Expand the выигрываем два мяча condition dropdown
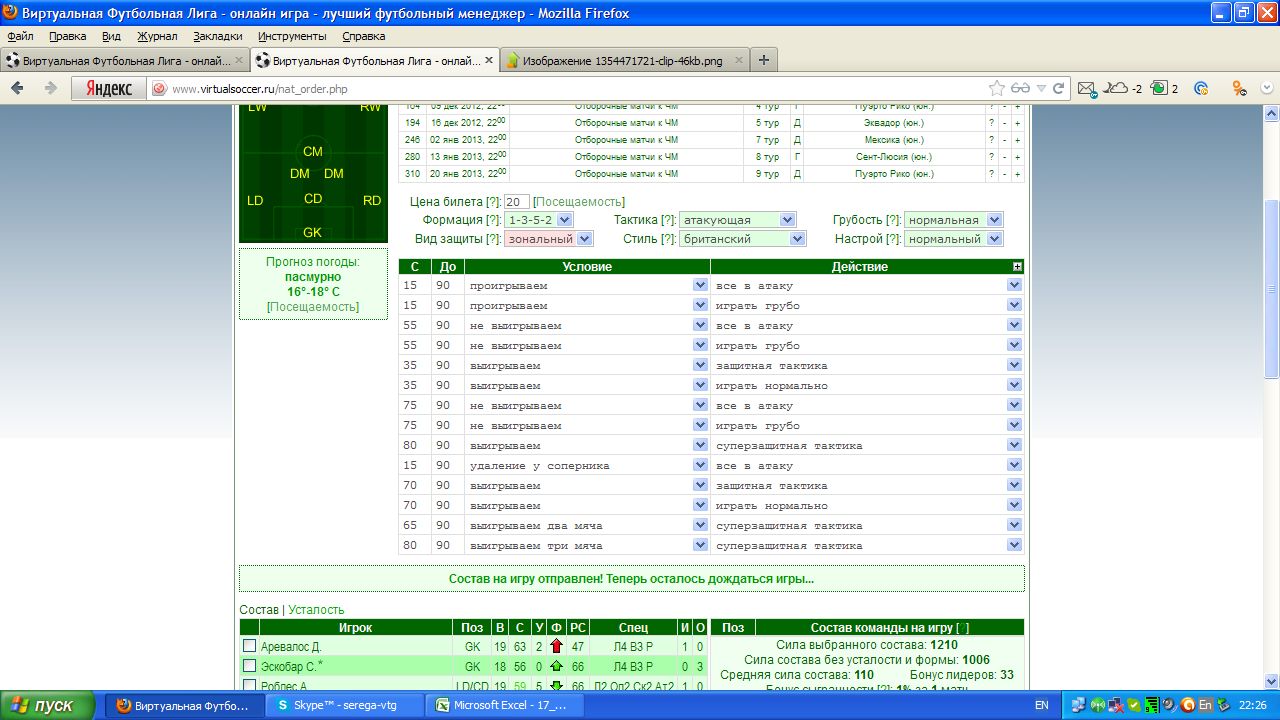This screenshot has width=1280, height=720. [700, 525]
